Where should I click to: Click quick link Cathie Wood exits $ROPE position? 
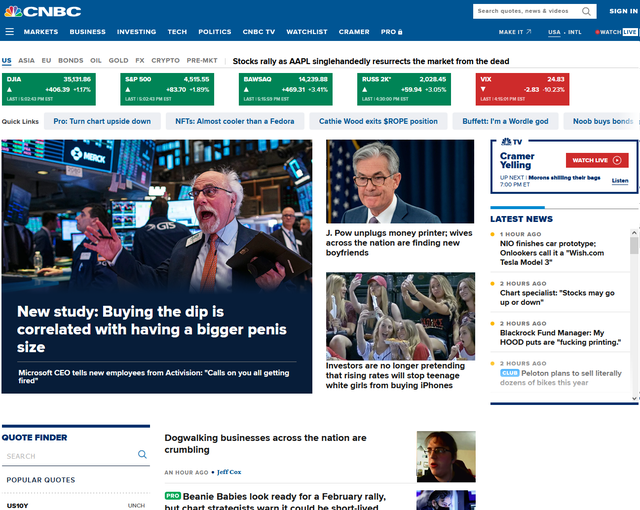point(378,121)
